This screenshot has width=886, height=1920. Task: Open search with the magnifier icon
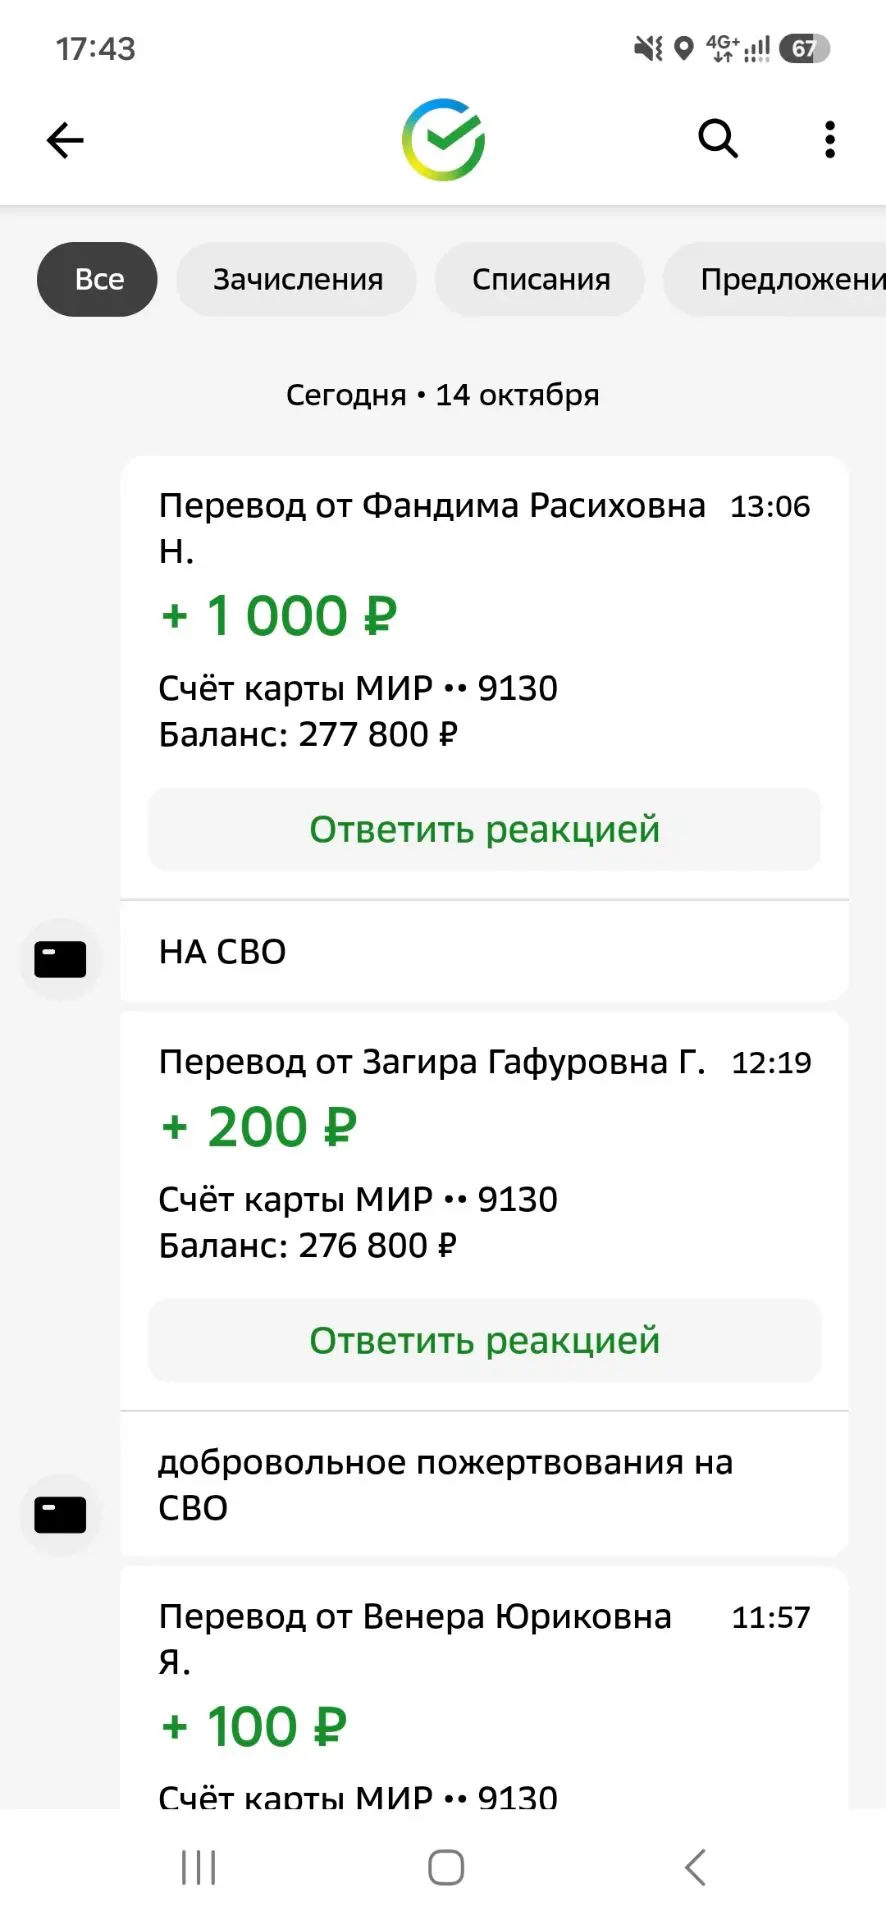tap(718, 139)
